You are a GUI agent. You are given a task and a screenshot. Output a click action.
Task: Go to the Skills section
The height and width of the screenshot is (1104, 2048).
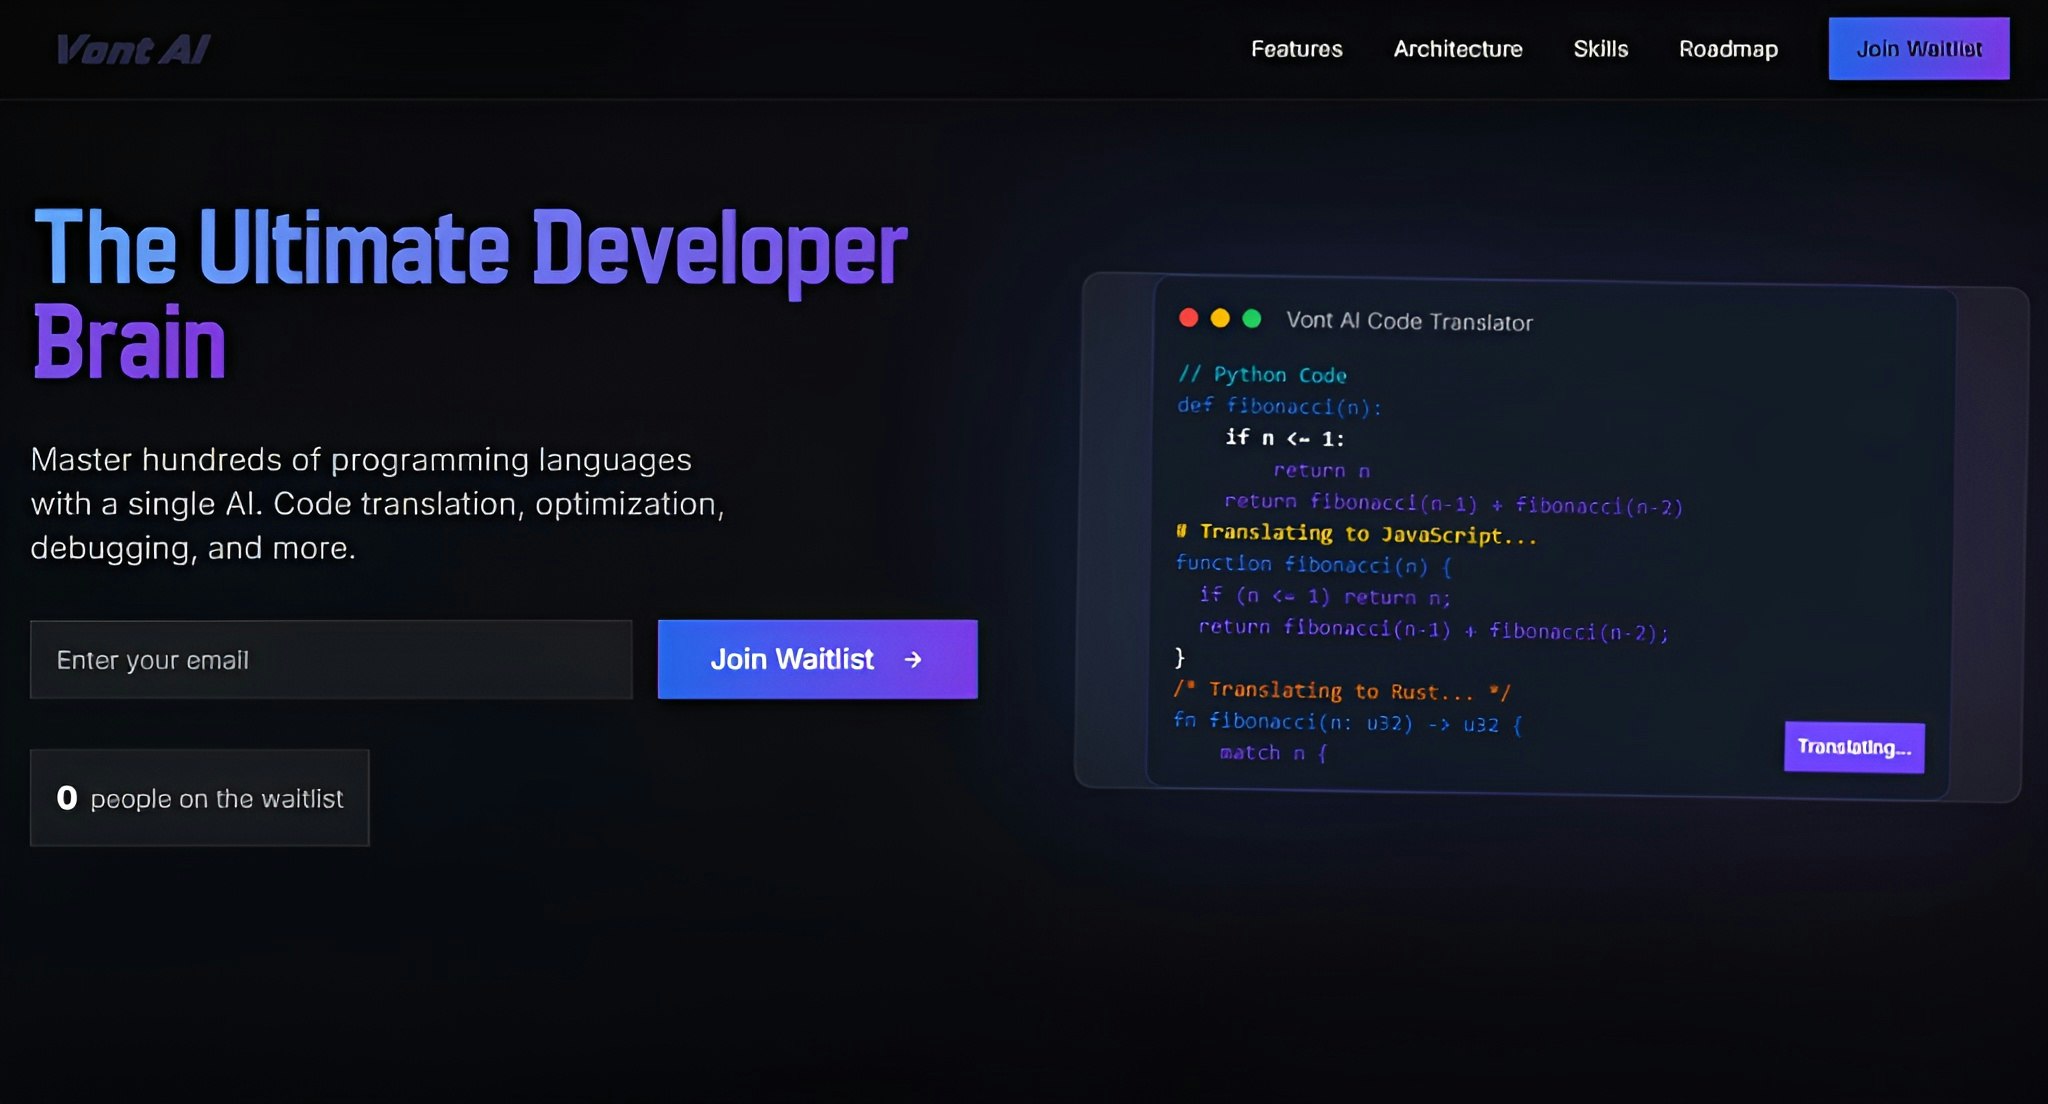(x=1600, y=49)
